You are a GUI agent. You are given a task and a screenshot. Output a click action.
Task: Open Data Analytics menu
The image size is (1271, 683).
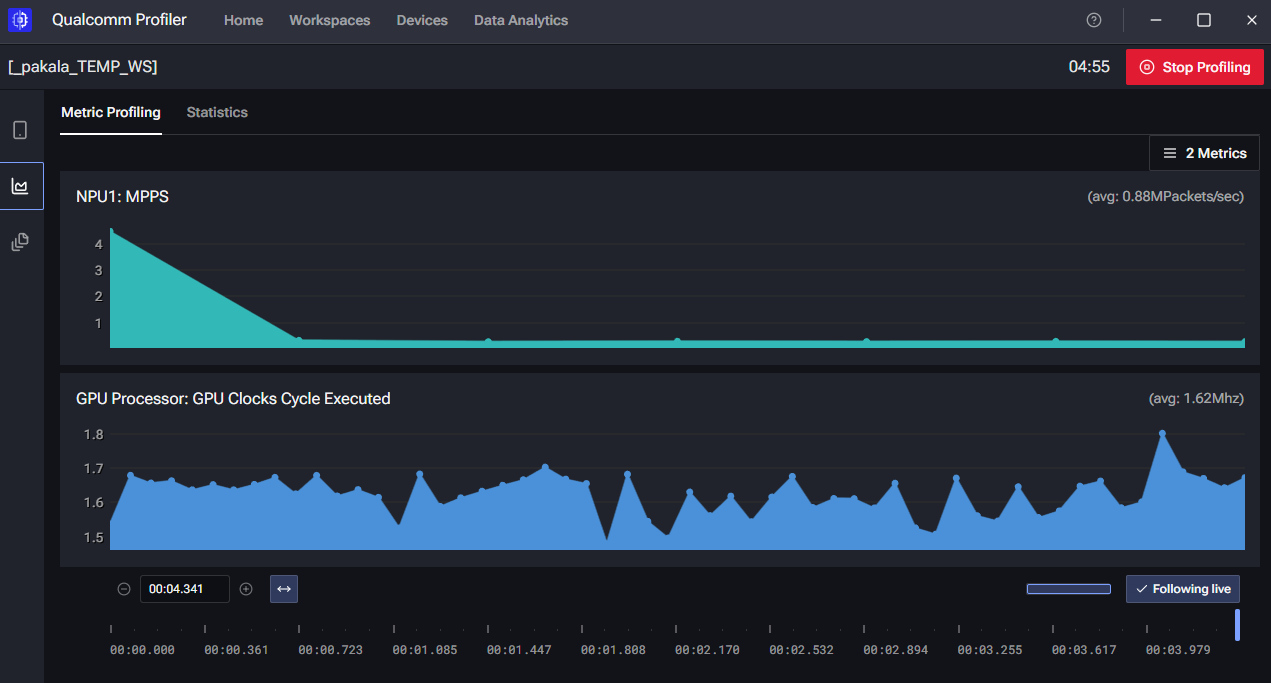coord(521,20)
